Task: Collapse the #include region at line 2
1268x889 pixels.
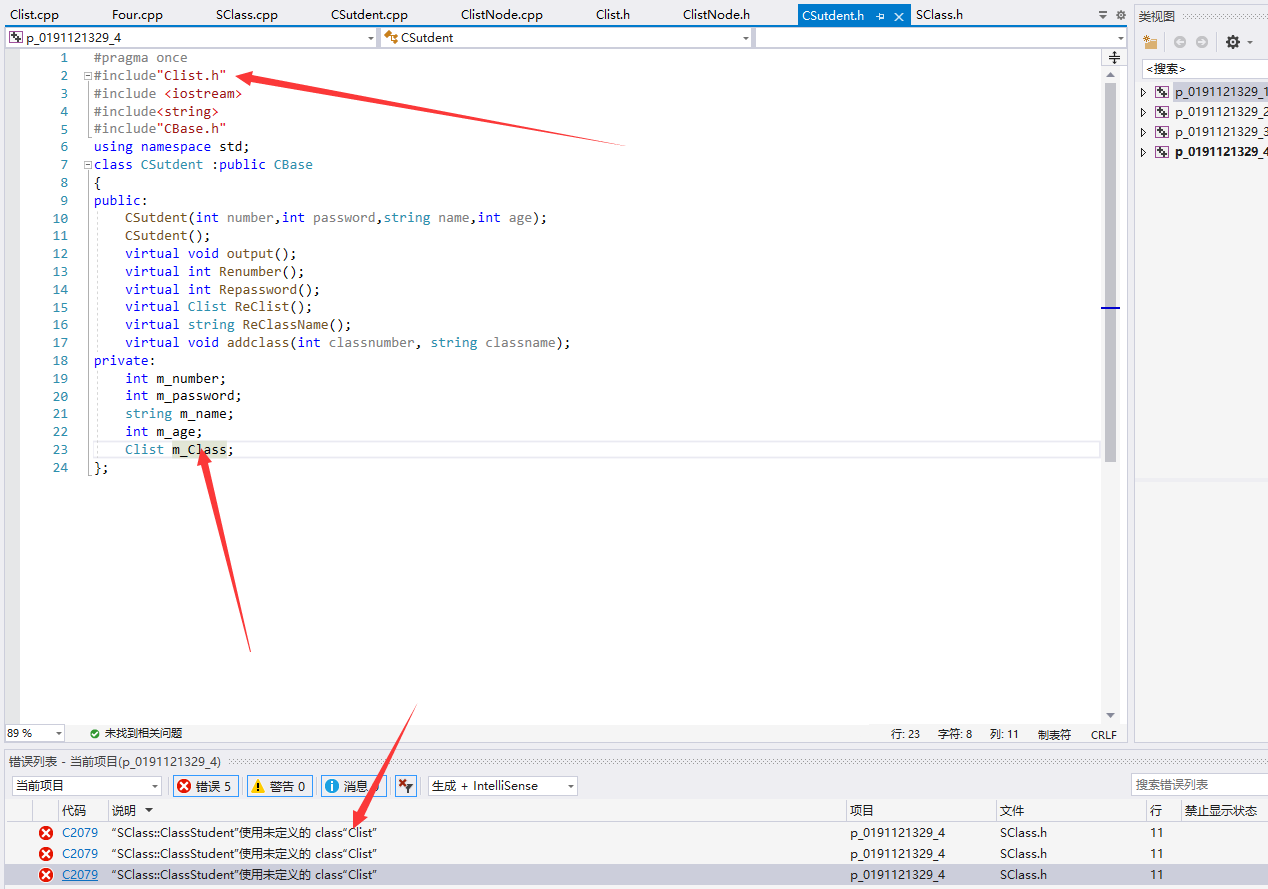Action: tap(88, 76)
